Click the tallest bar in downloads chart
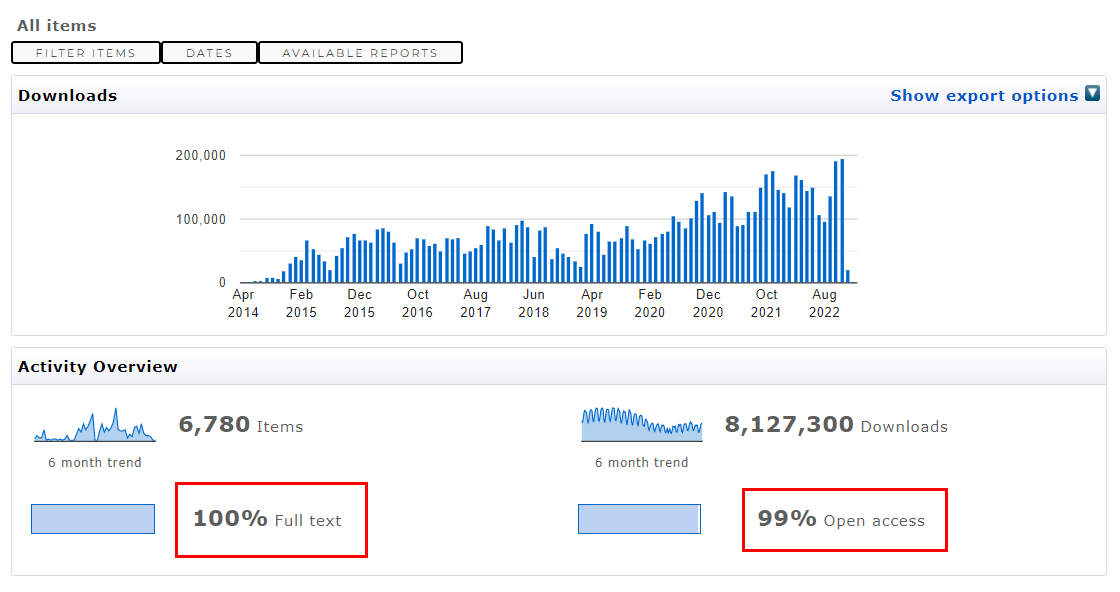 (x=842, y=221)
